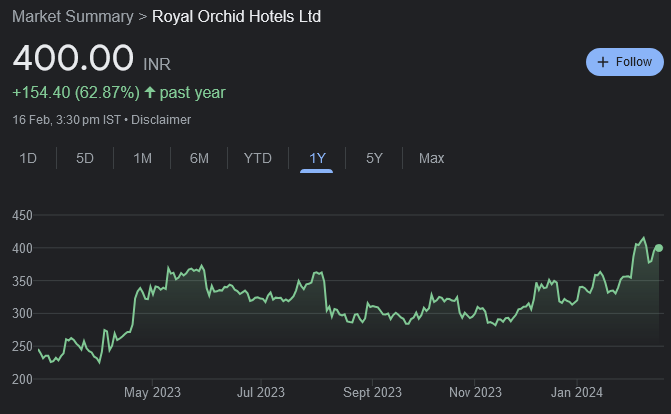Click the May 2023 axis label
The width and height of the screenshot is (671, 414).
(x=152, y=393)
